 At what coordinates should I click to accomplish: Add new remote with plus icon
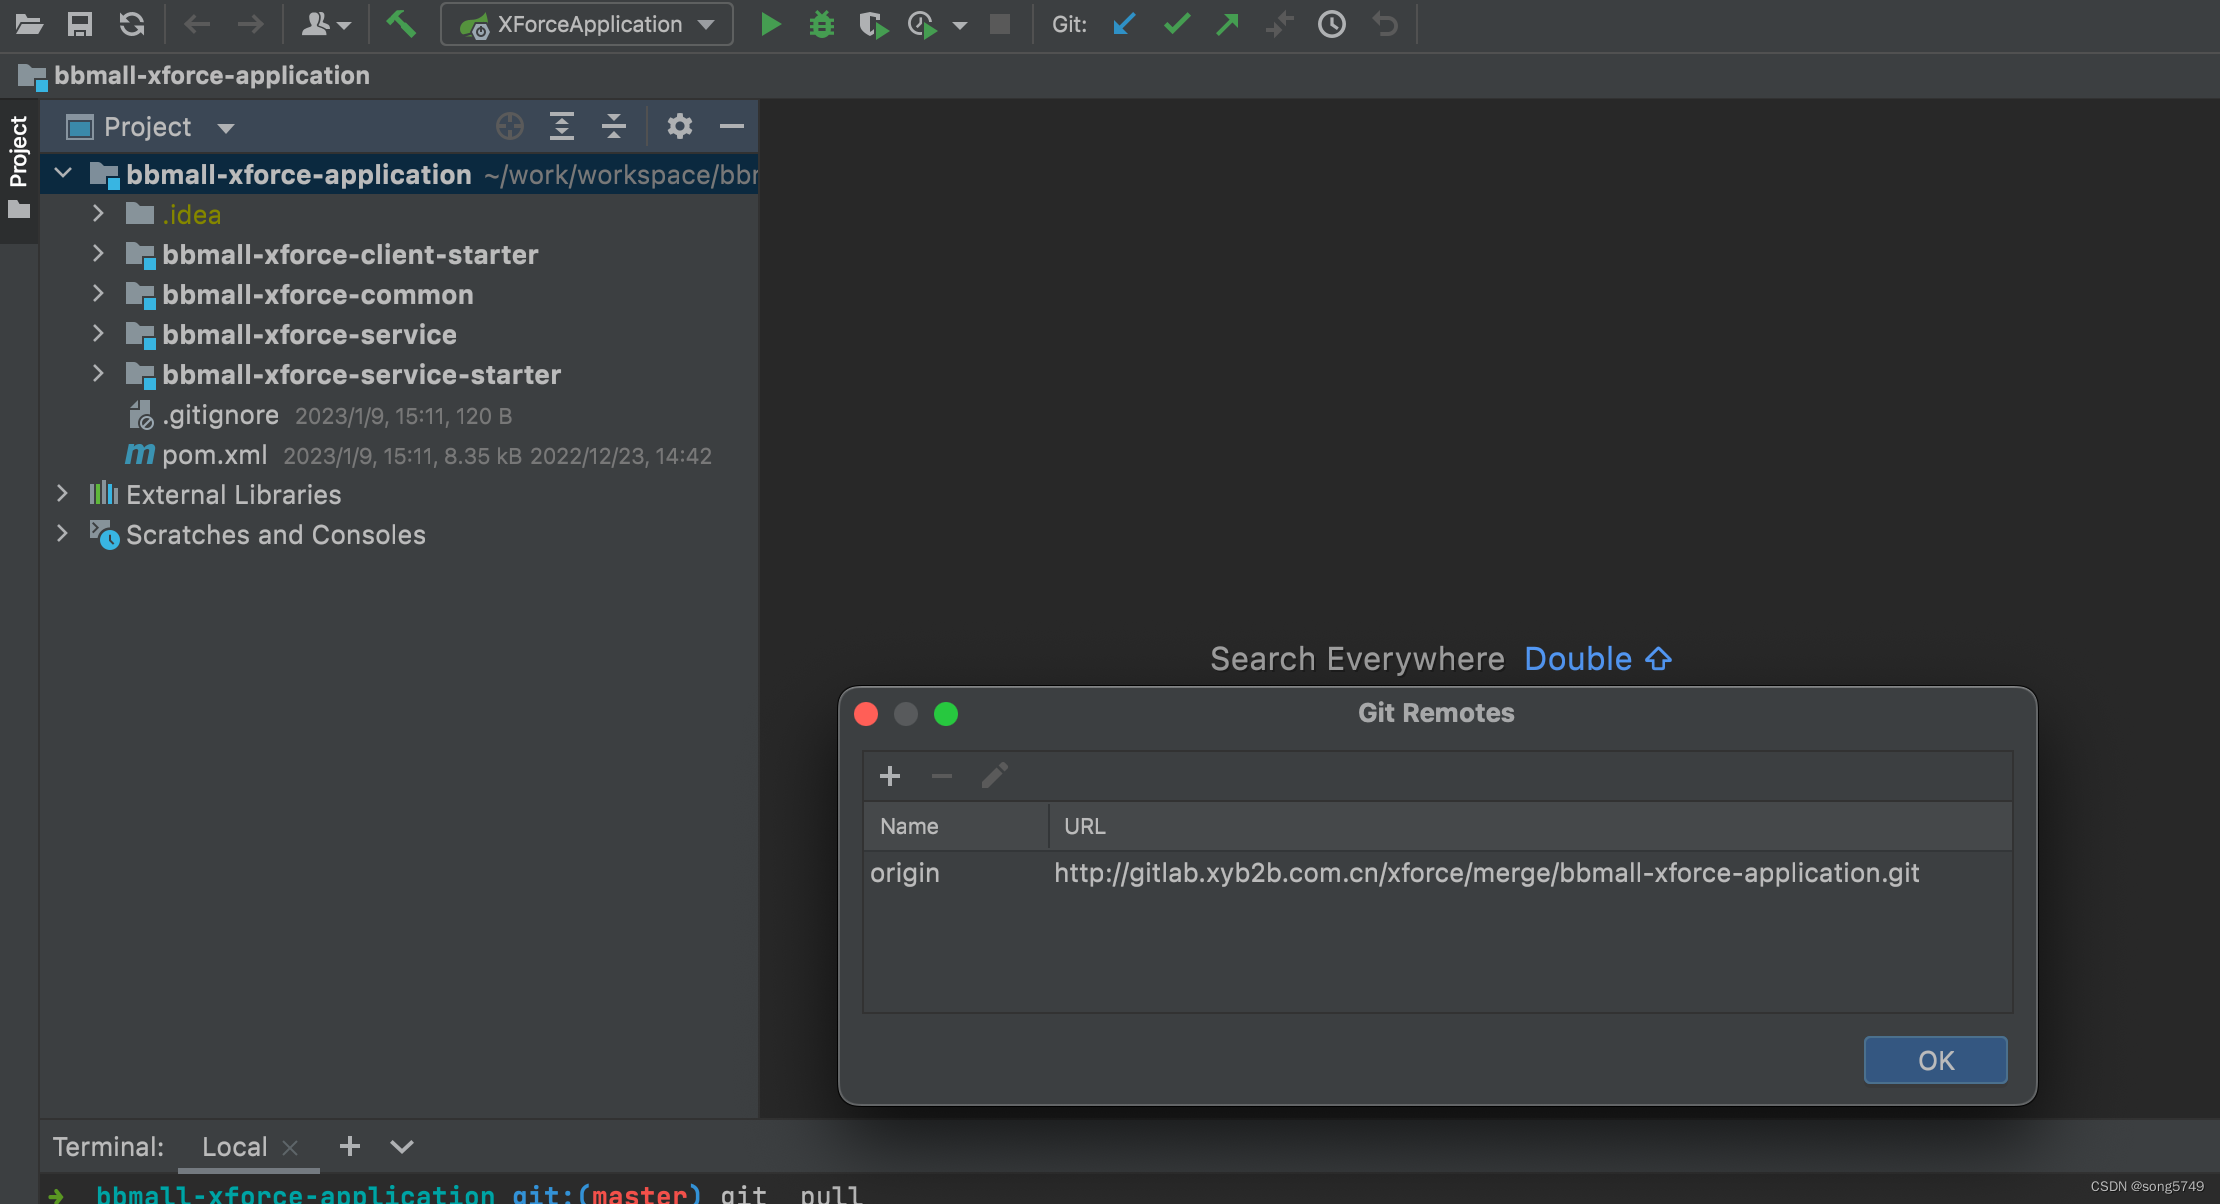889,776
